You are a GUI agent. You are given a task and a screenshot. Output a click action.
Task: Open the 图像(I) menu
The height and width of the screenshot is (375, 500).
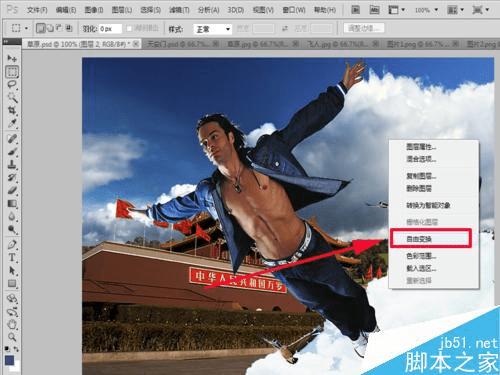[94, 10]
